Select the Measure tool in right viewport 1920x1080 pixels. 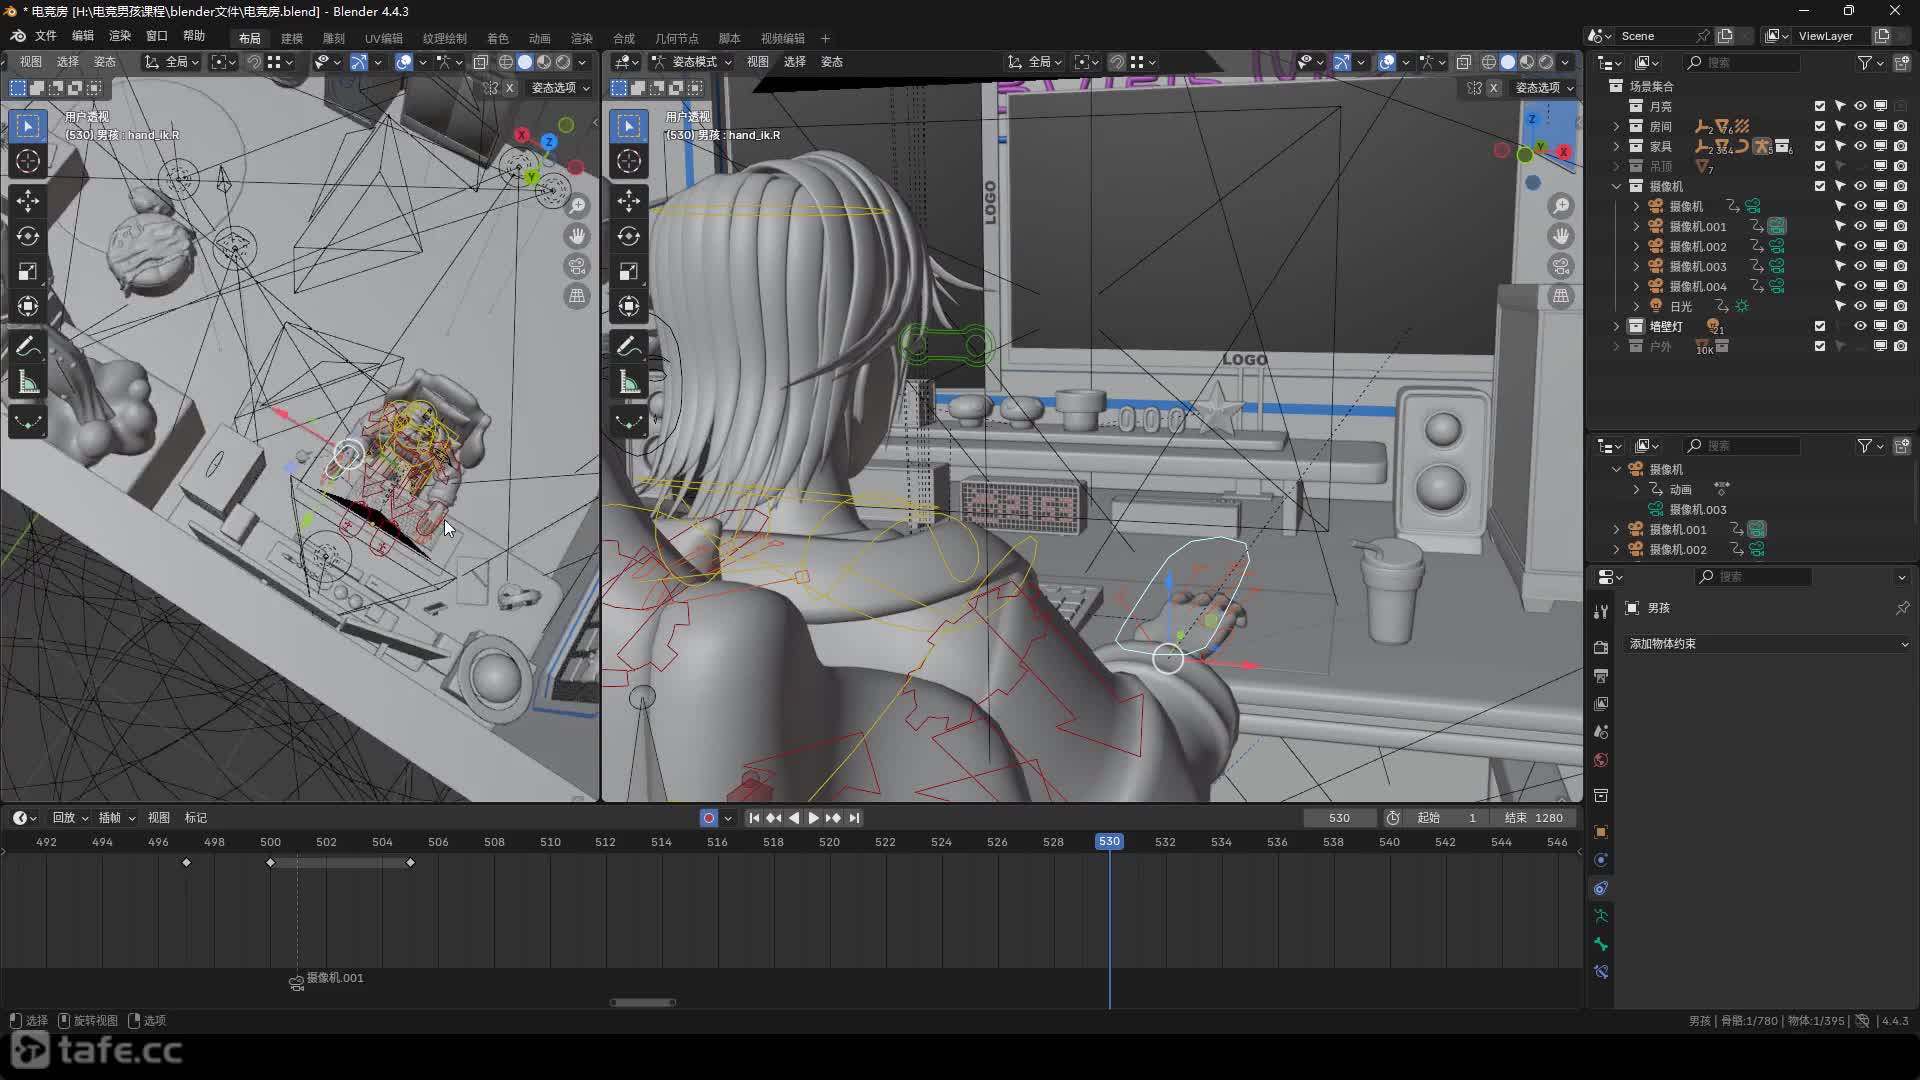pyautogui.click(x=628, y=383)
